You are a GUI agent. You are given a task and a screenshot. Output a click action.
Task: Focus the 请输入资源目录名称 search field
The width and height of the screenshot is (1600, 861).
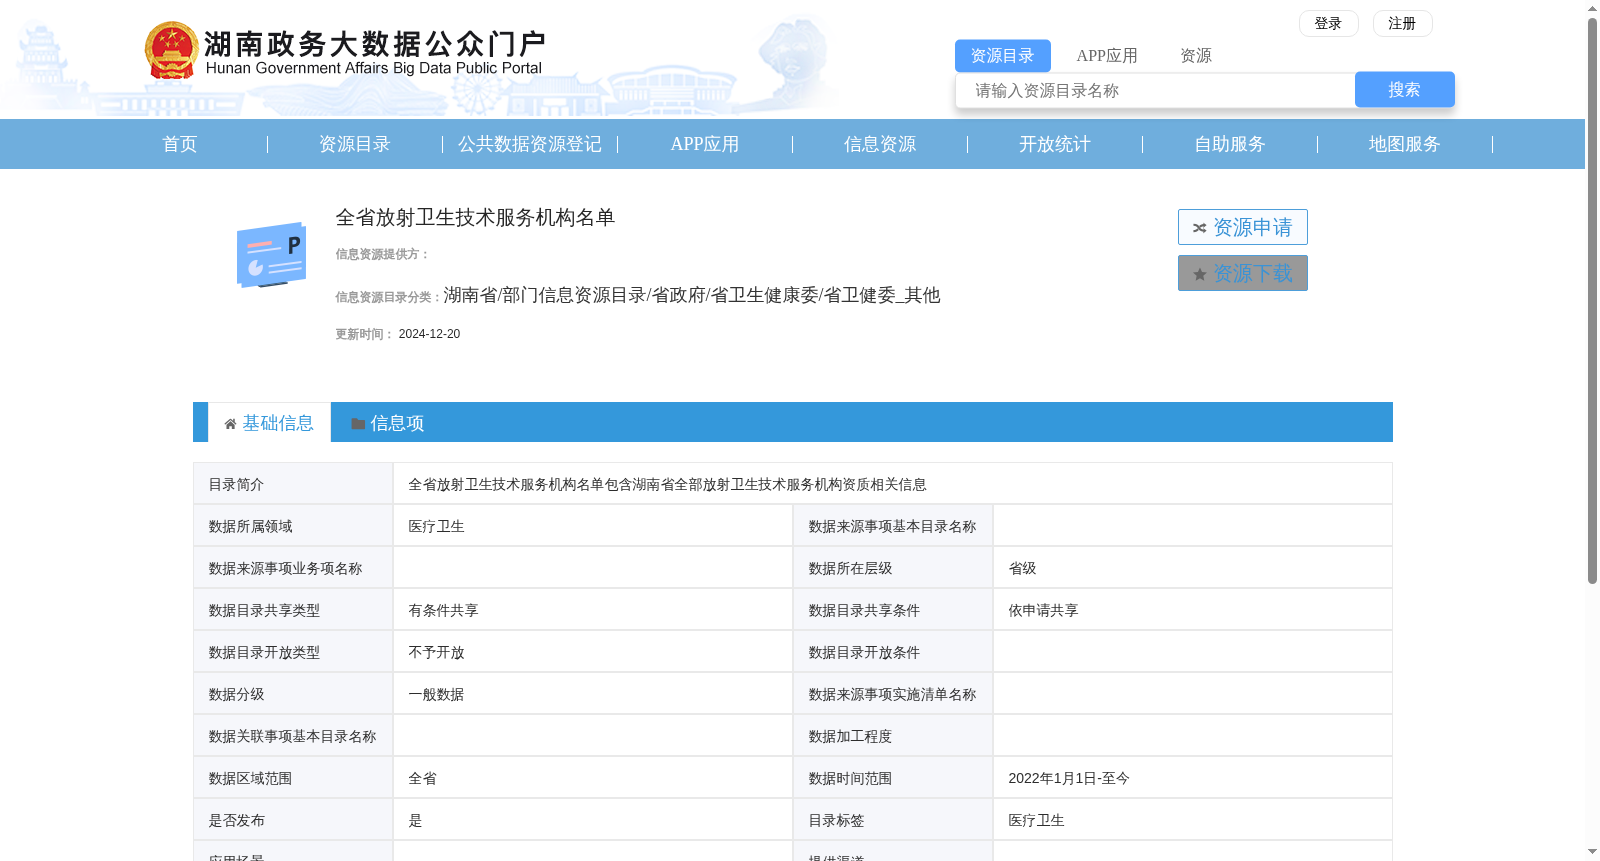(x=1155, y=90)
